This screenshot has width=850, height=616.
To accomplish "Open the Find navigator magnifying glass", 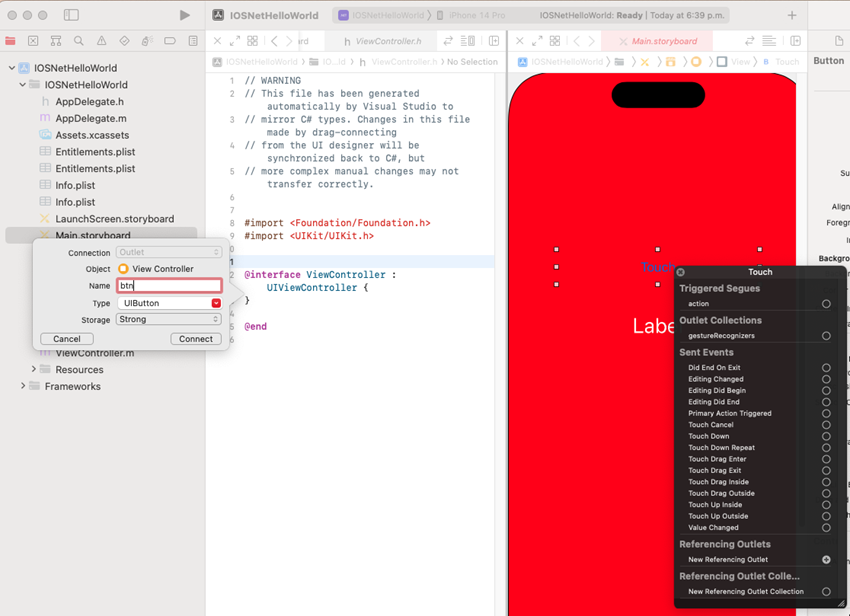I will pos(77,42).
